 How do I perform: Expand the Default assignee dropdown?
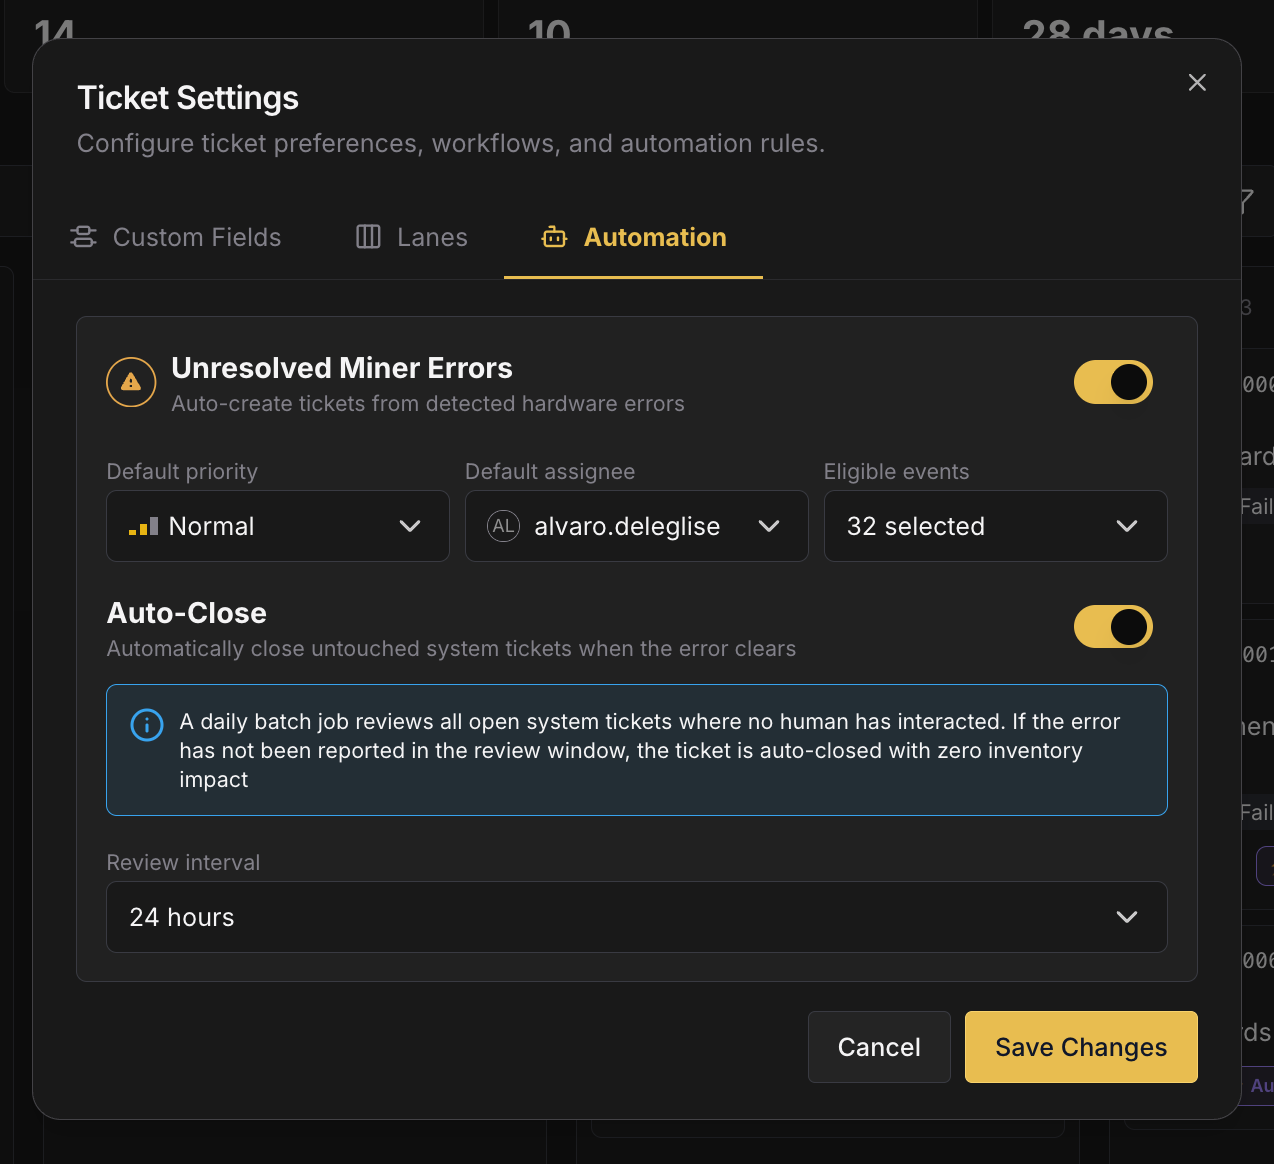tap(637, 526)
